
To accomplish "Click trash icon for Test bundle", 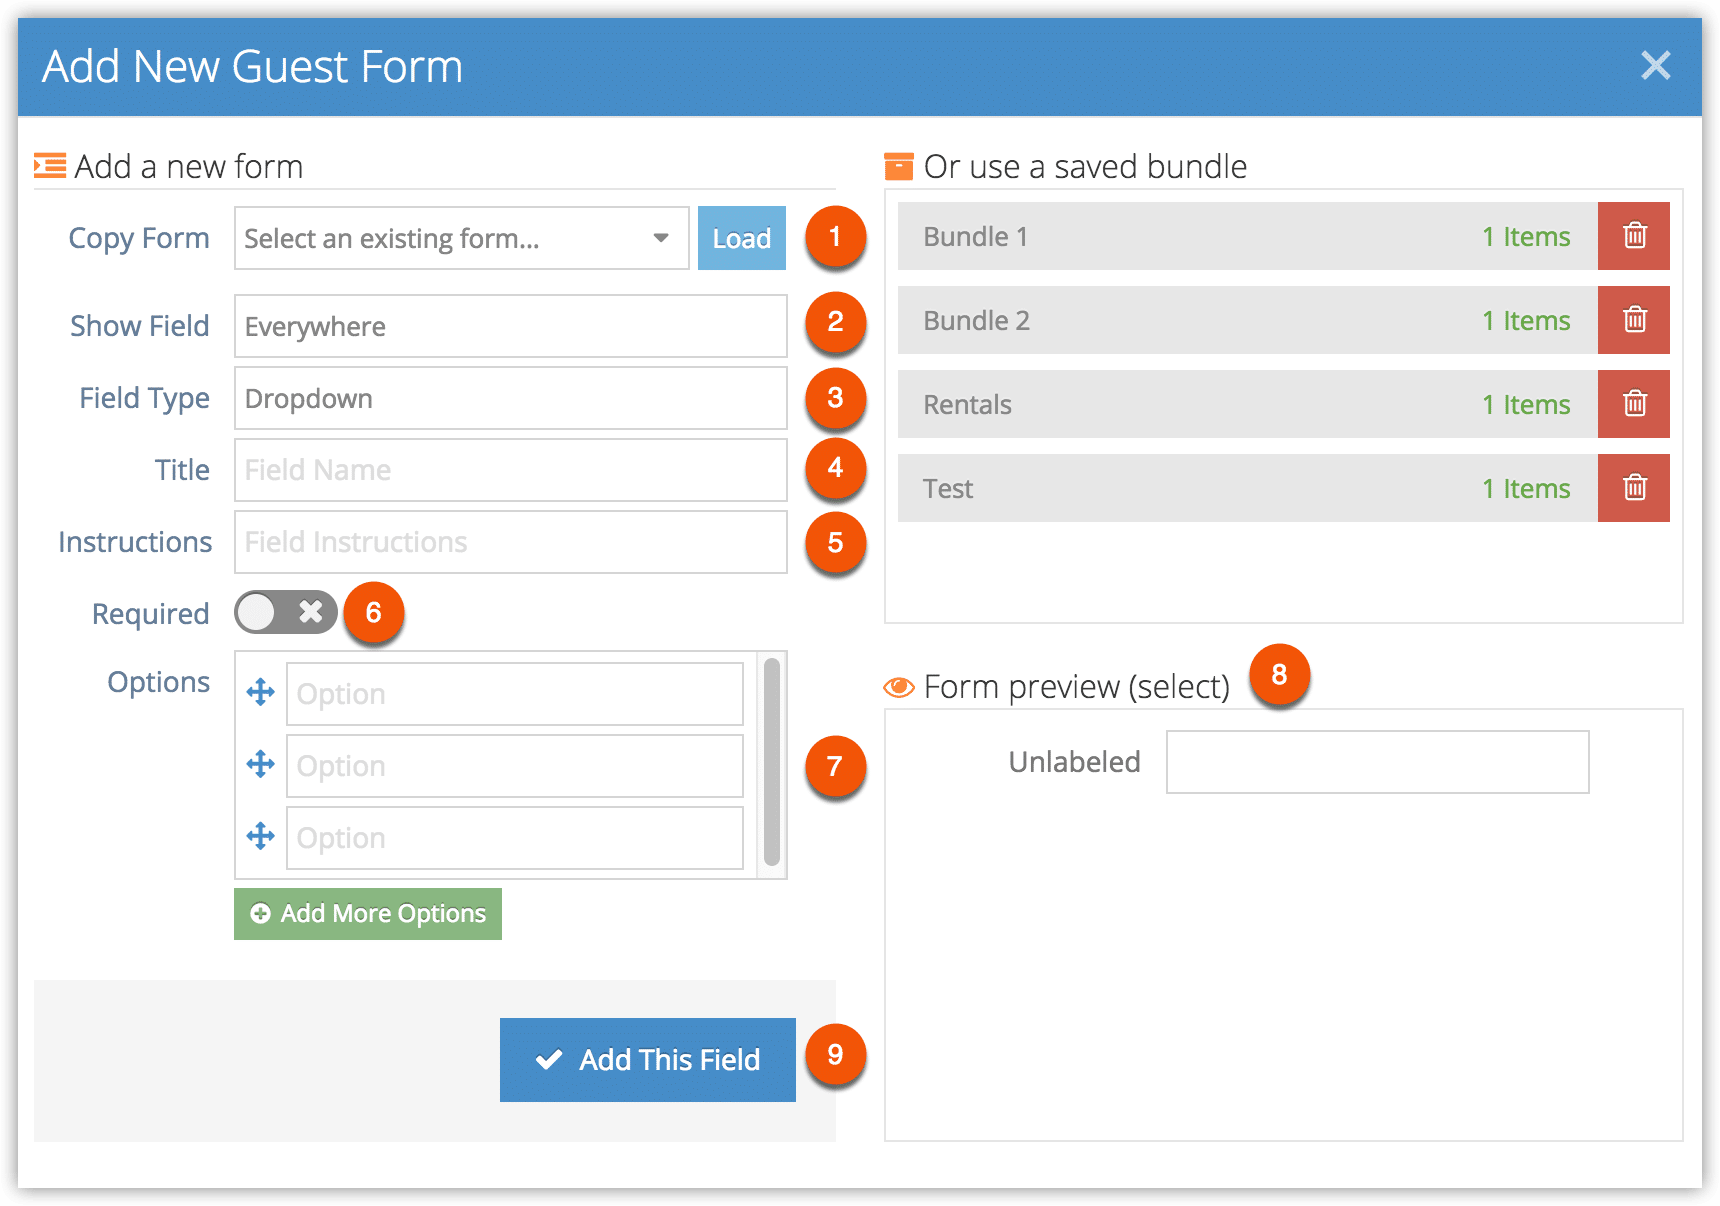I will (x=1634, y=488).
